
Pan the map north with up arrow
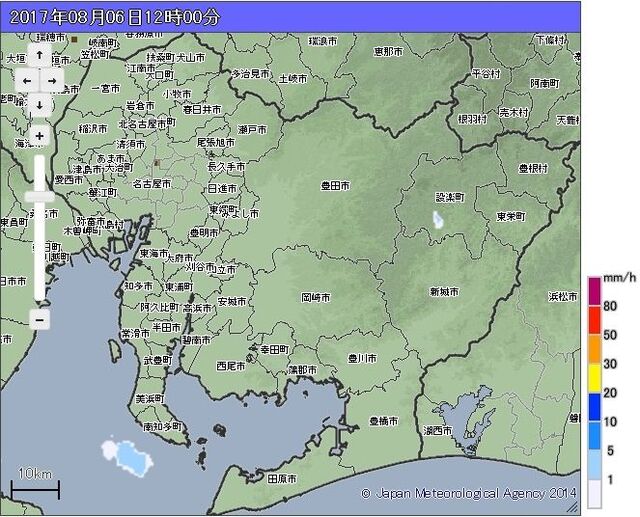click(x=40, y=55)
